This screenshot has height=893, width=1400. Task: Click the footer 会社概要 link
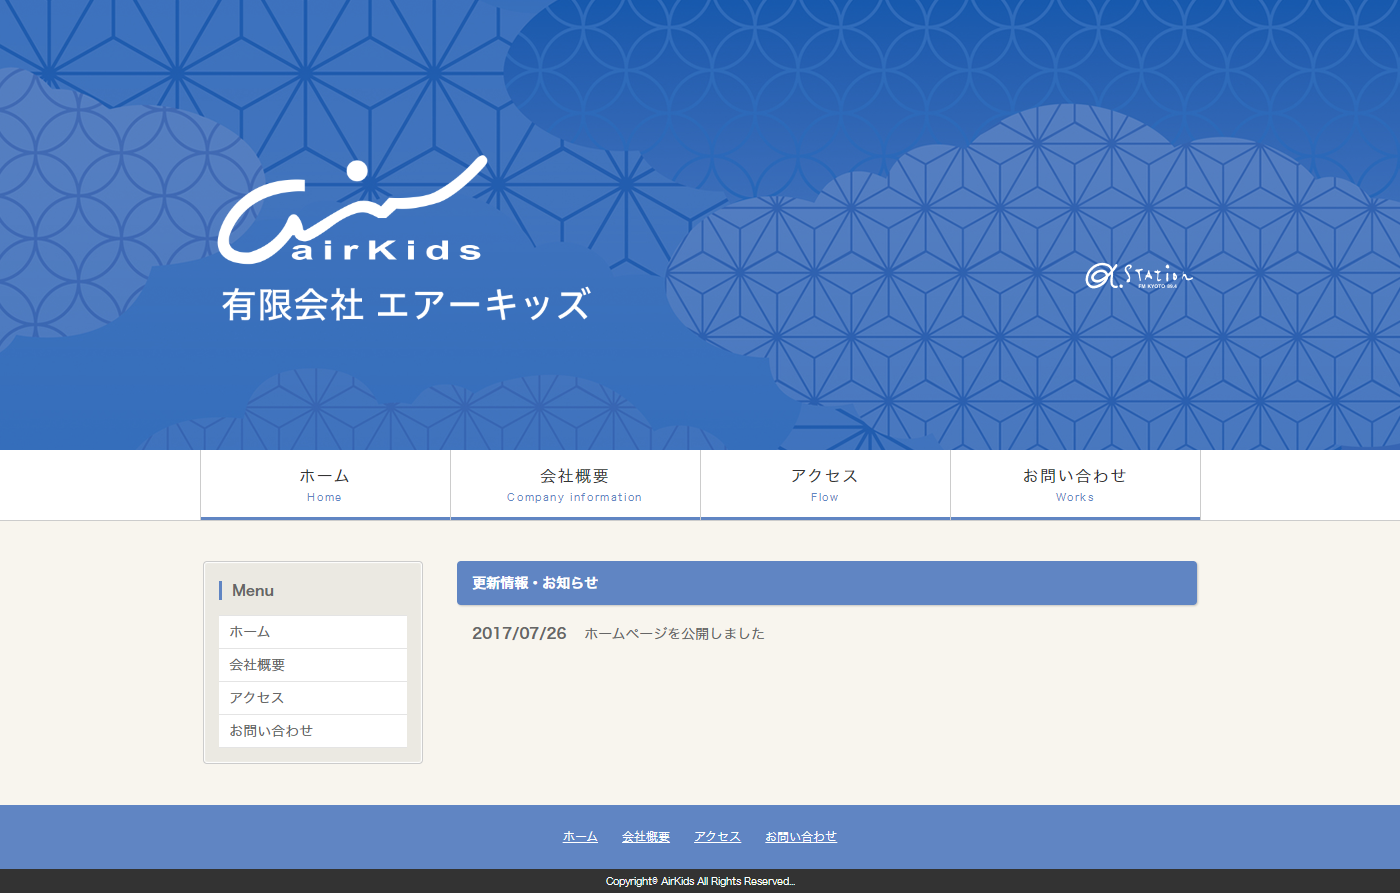[x=646, y=837]
